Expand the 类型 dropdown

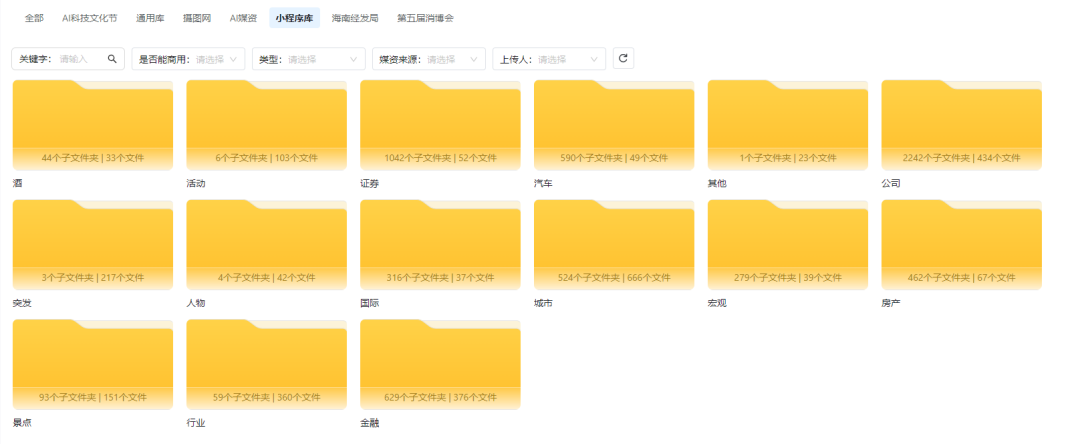tap(309, 59)
